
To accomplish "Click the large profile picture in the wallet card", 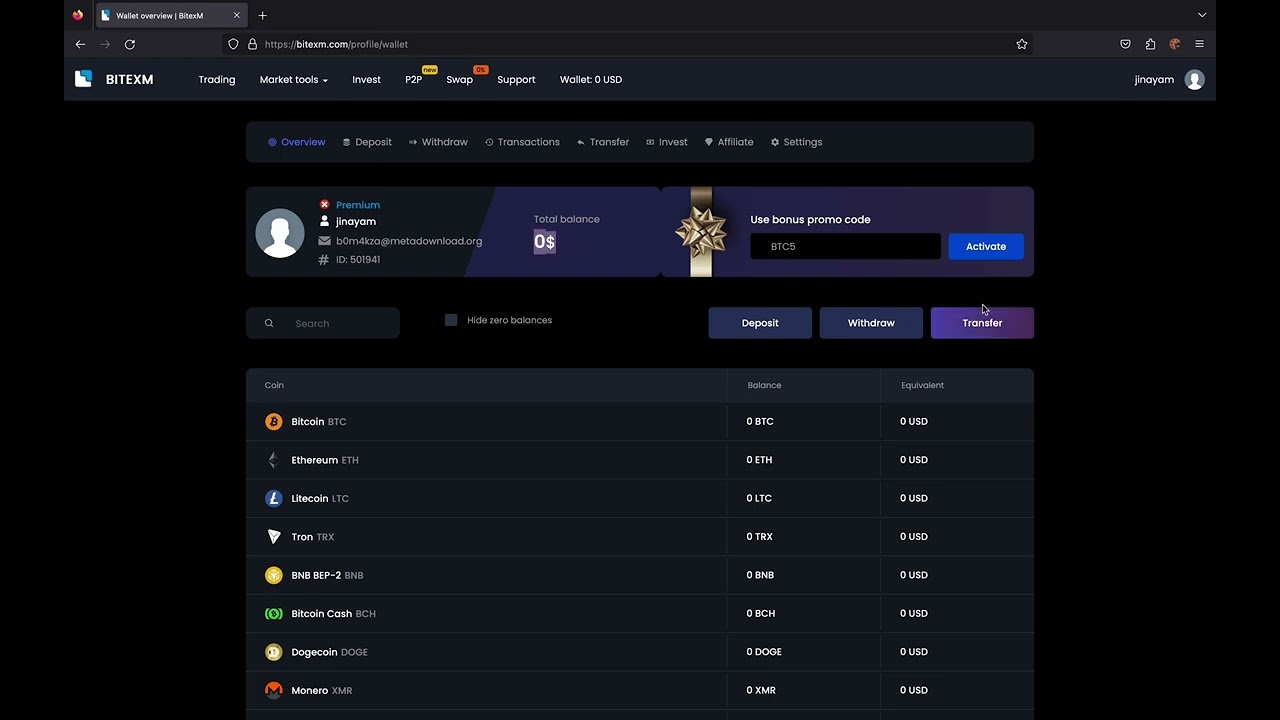I will [x=280, y=233].
